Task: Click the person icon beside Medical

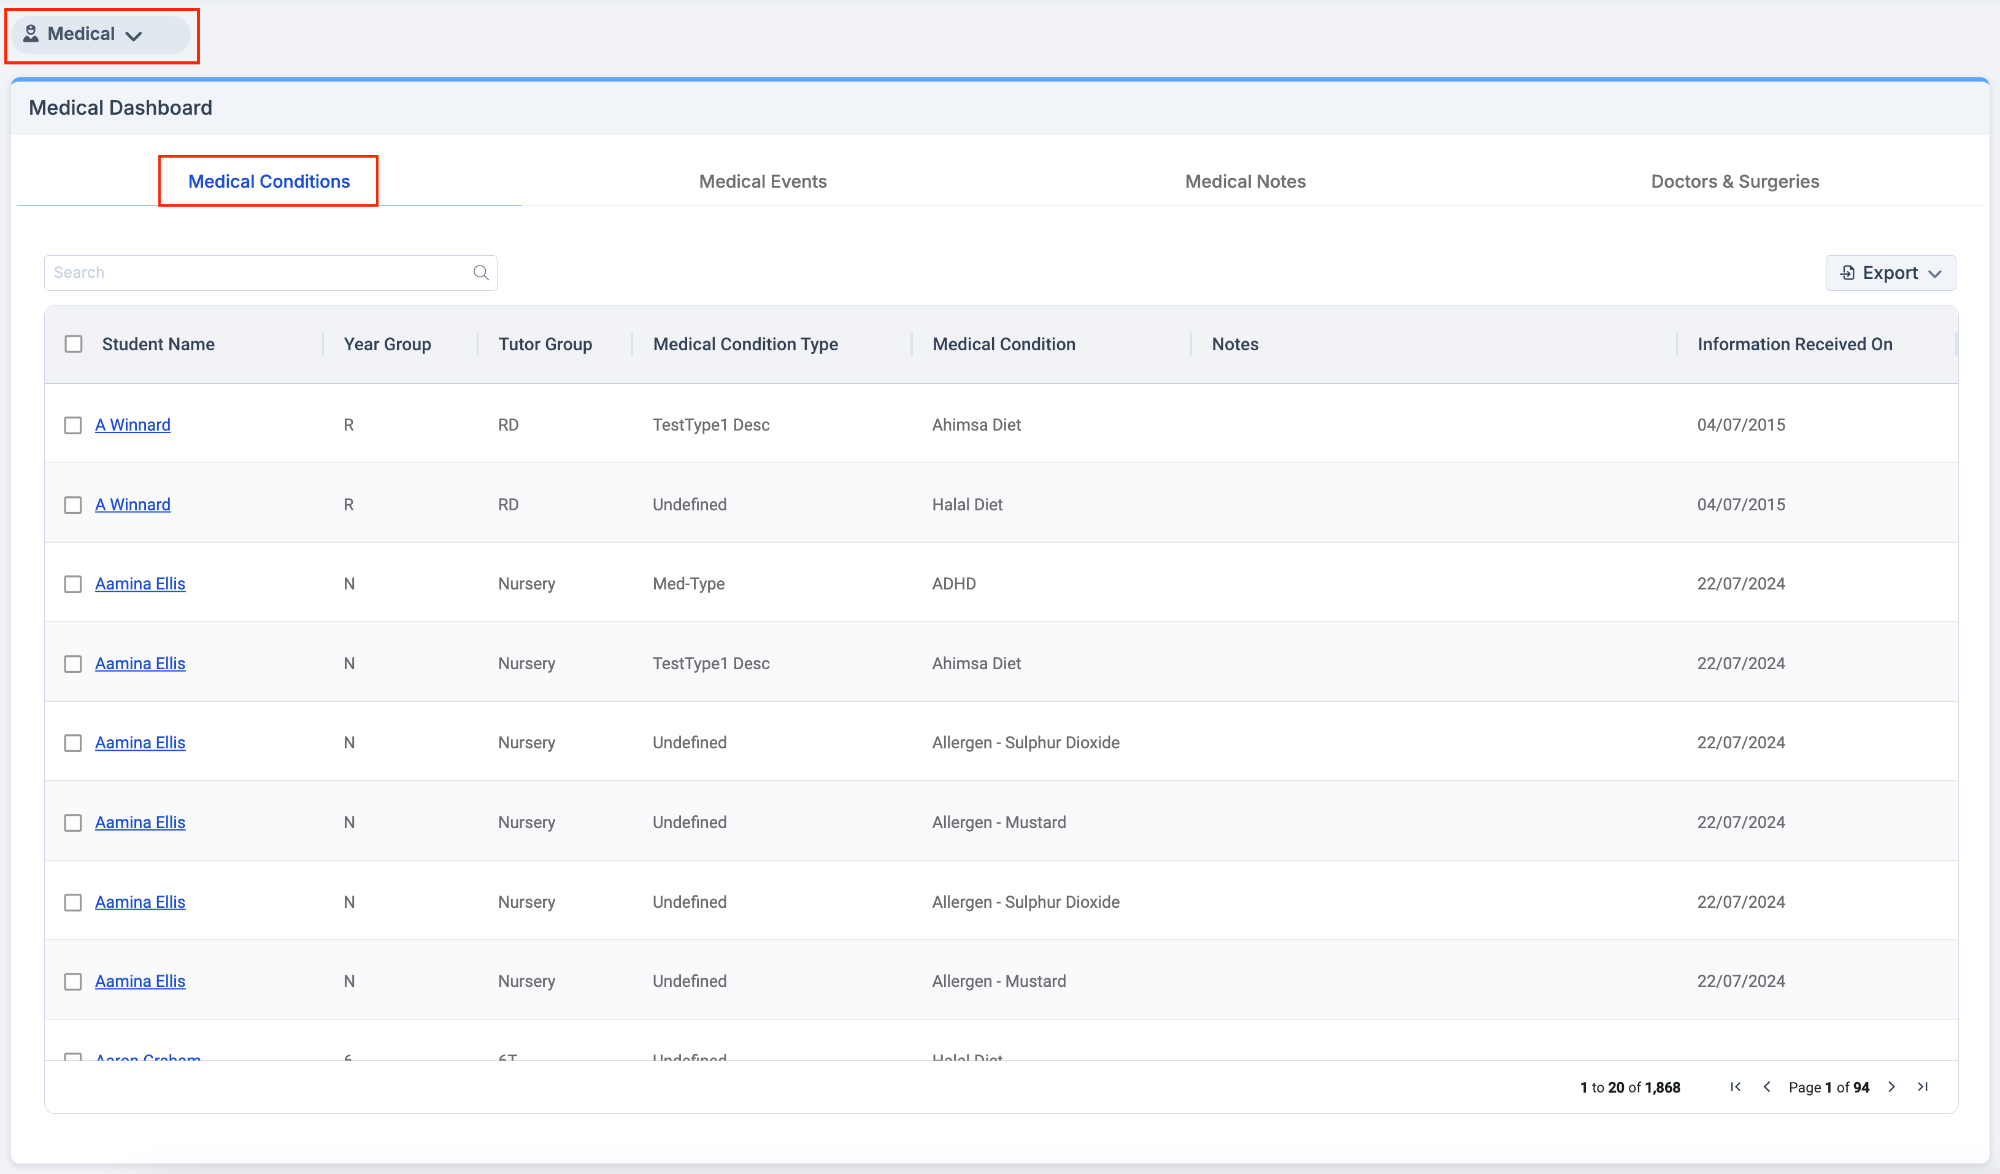Action: tap(31, 34)
